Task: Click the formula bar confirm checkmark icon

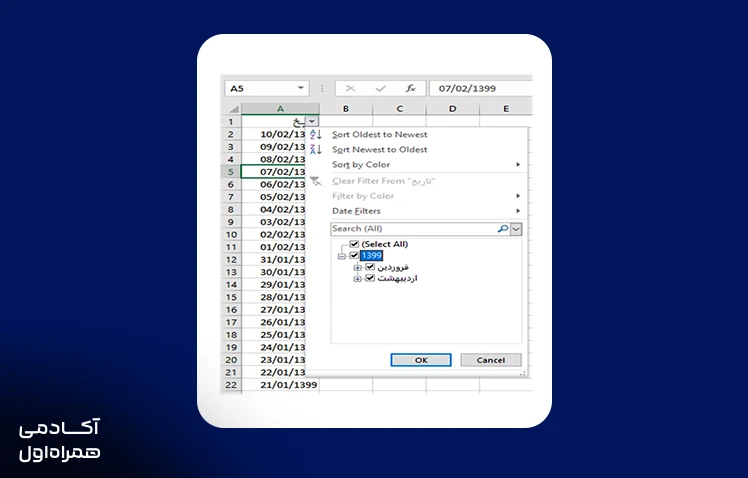Action: (381, 88)
